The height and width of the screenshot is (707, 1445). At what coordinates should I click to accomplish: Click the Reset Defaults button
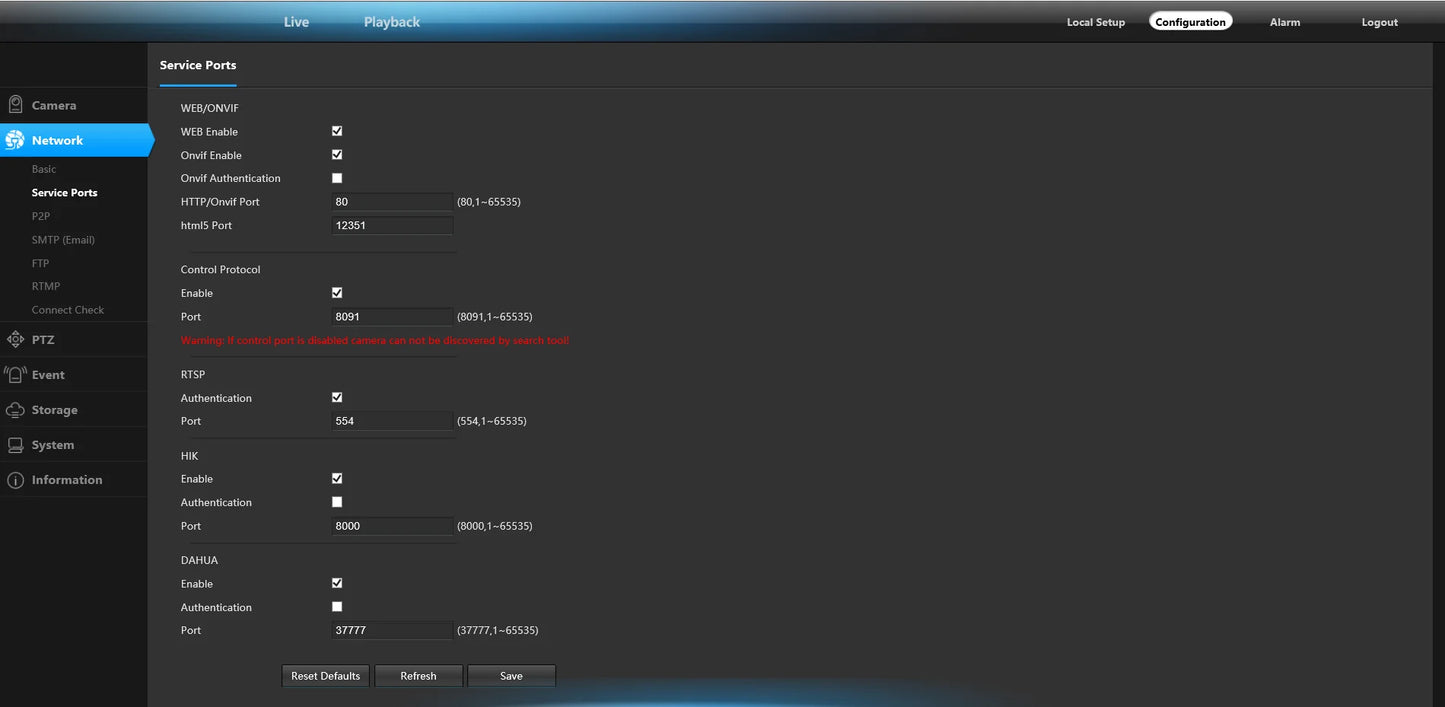point(325,676)
